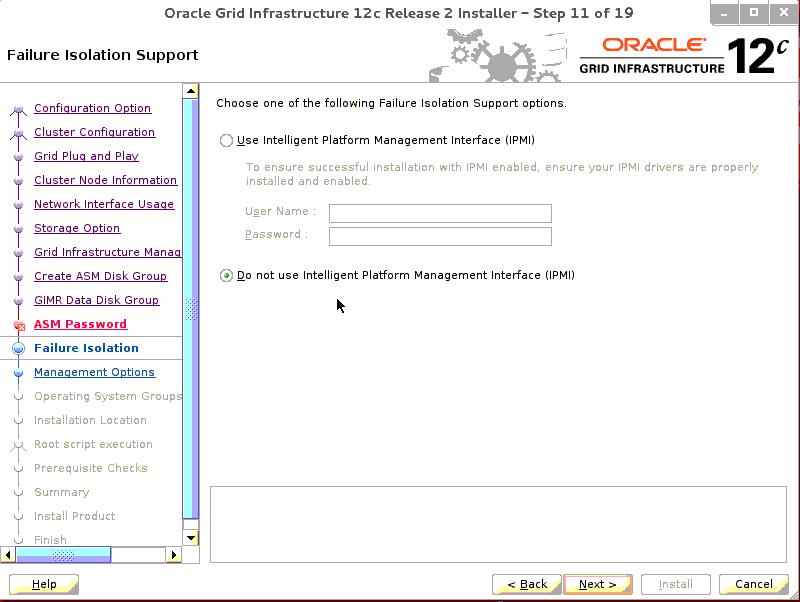Viewport: 800px width, 602px height.
Task: Cancel the Grid Infrastructure installer
Action: (x=754, y=584)
